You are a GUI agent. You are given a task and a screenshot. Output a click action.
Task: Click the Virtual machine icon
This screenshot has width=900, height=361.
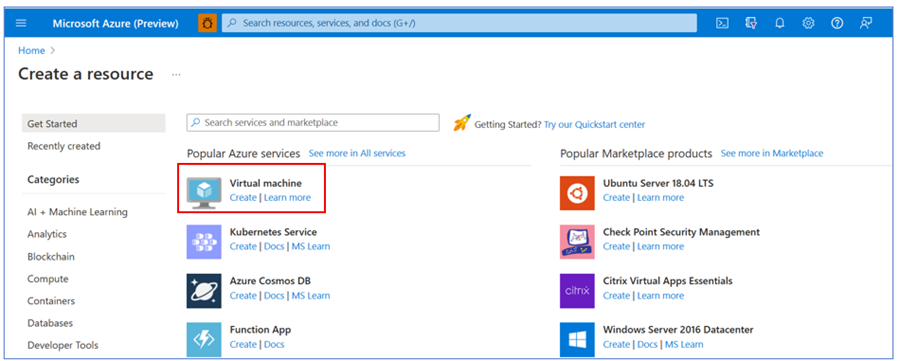pos(204,193)
